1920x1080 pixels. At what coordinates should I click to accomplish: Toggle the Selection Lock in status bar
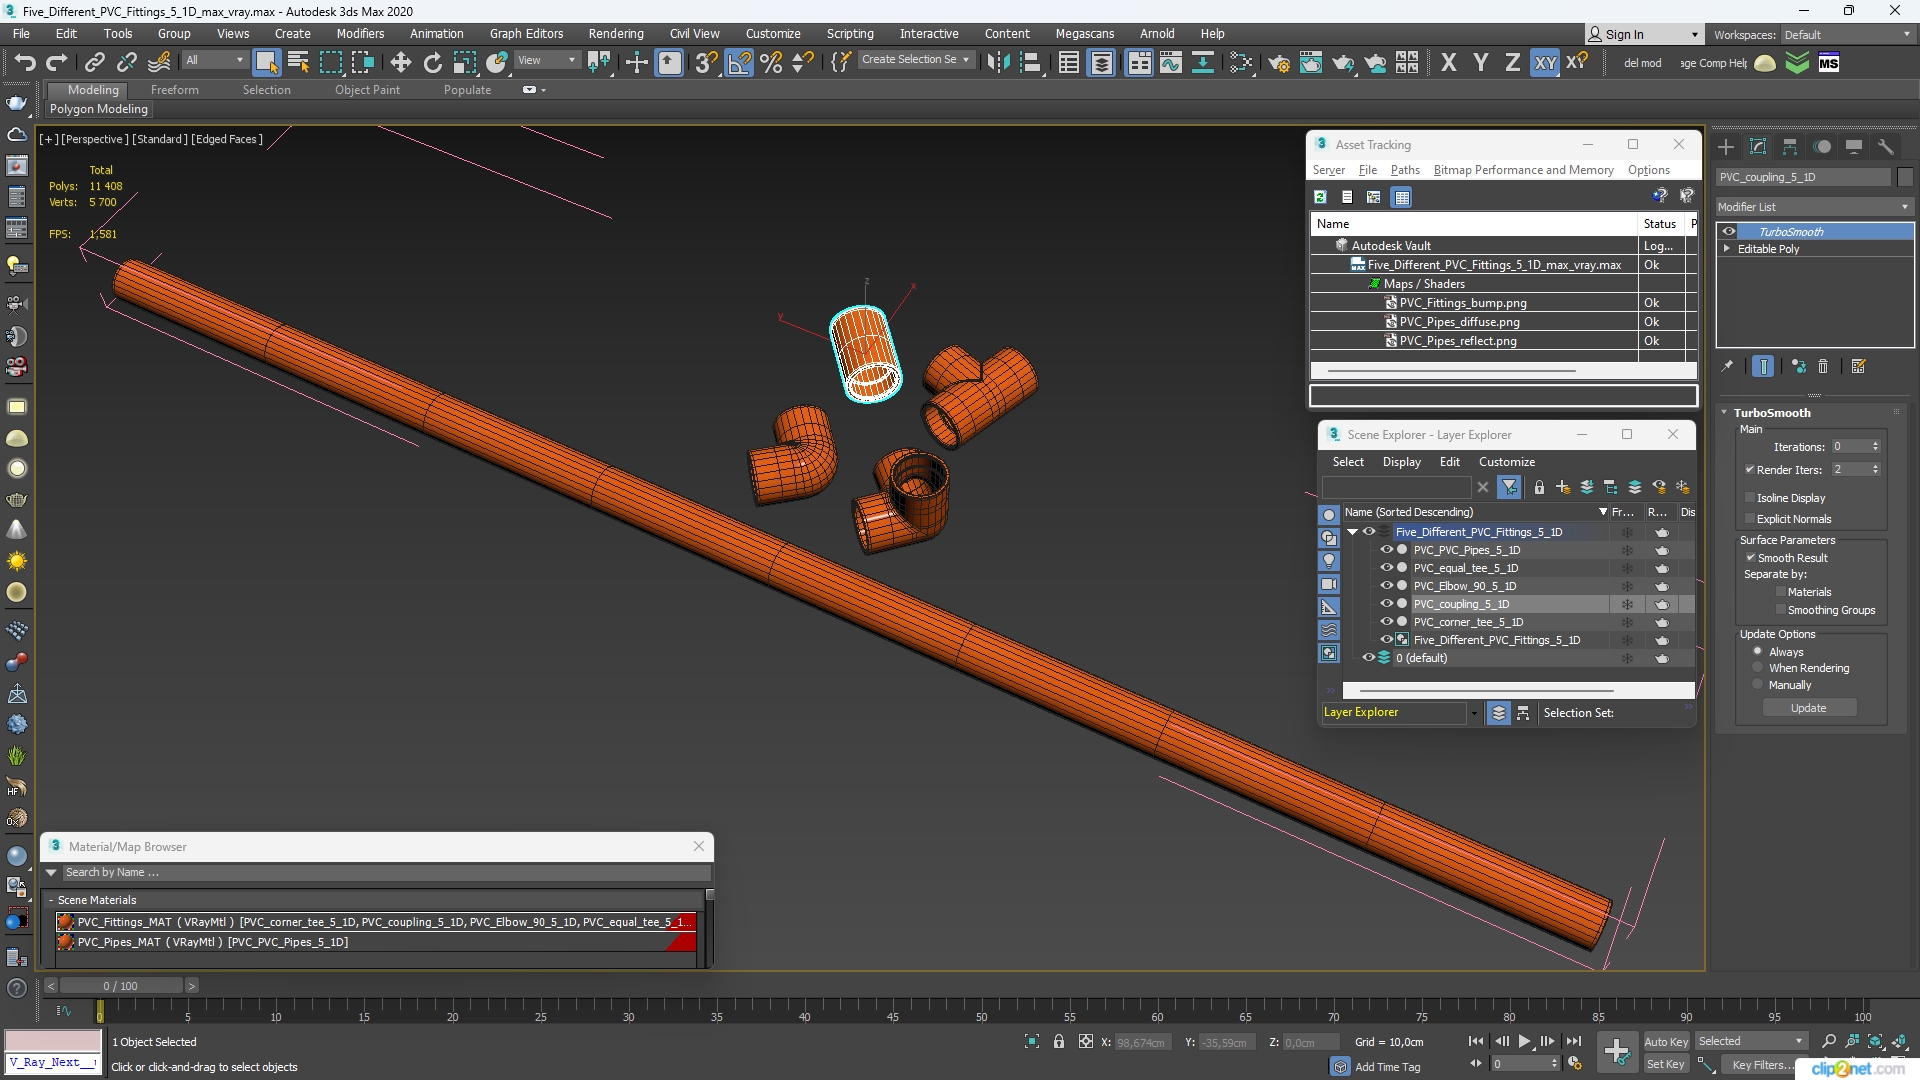[x=1059, y=1041]
